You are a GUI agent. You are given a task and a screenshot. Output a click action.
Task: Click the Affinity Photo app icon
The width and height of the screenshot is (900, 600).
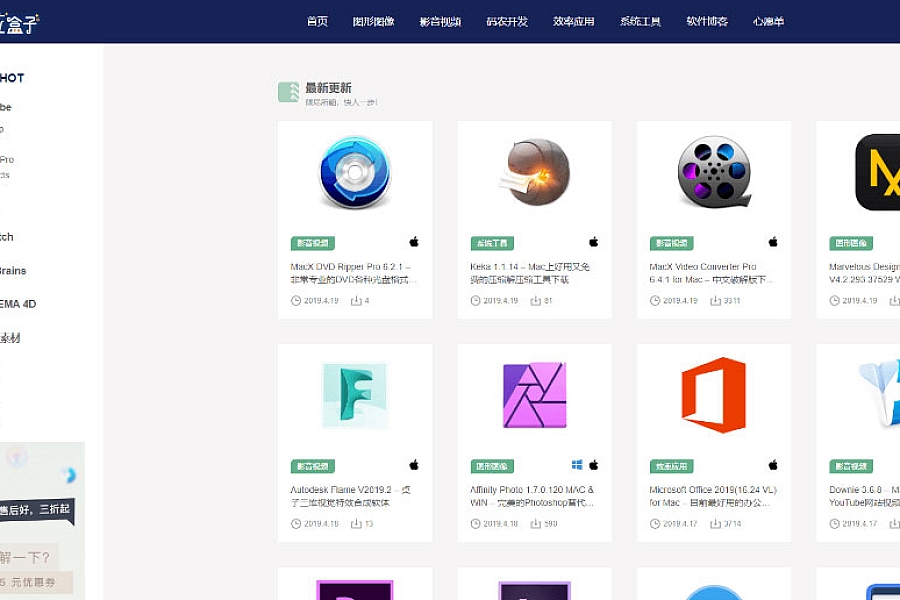[534, 395]
